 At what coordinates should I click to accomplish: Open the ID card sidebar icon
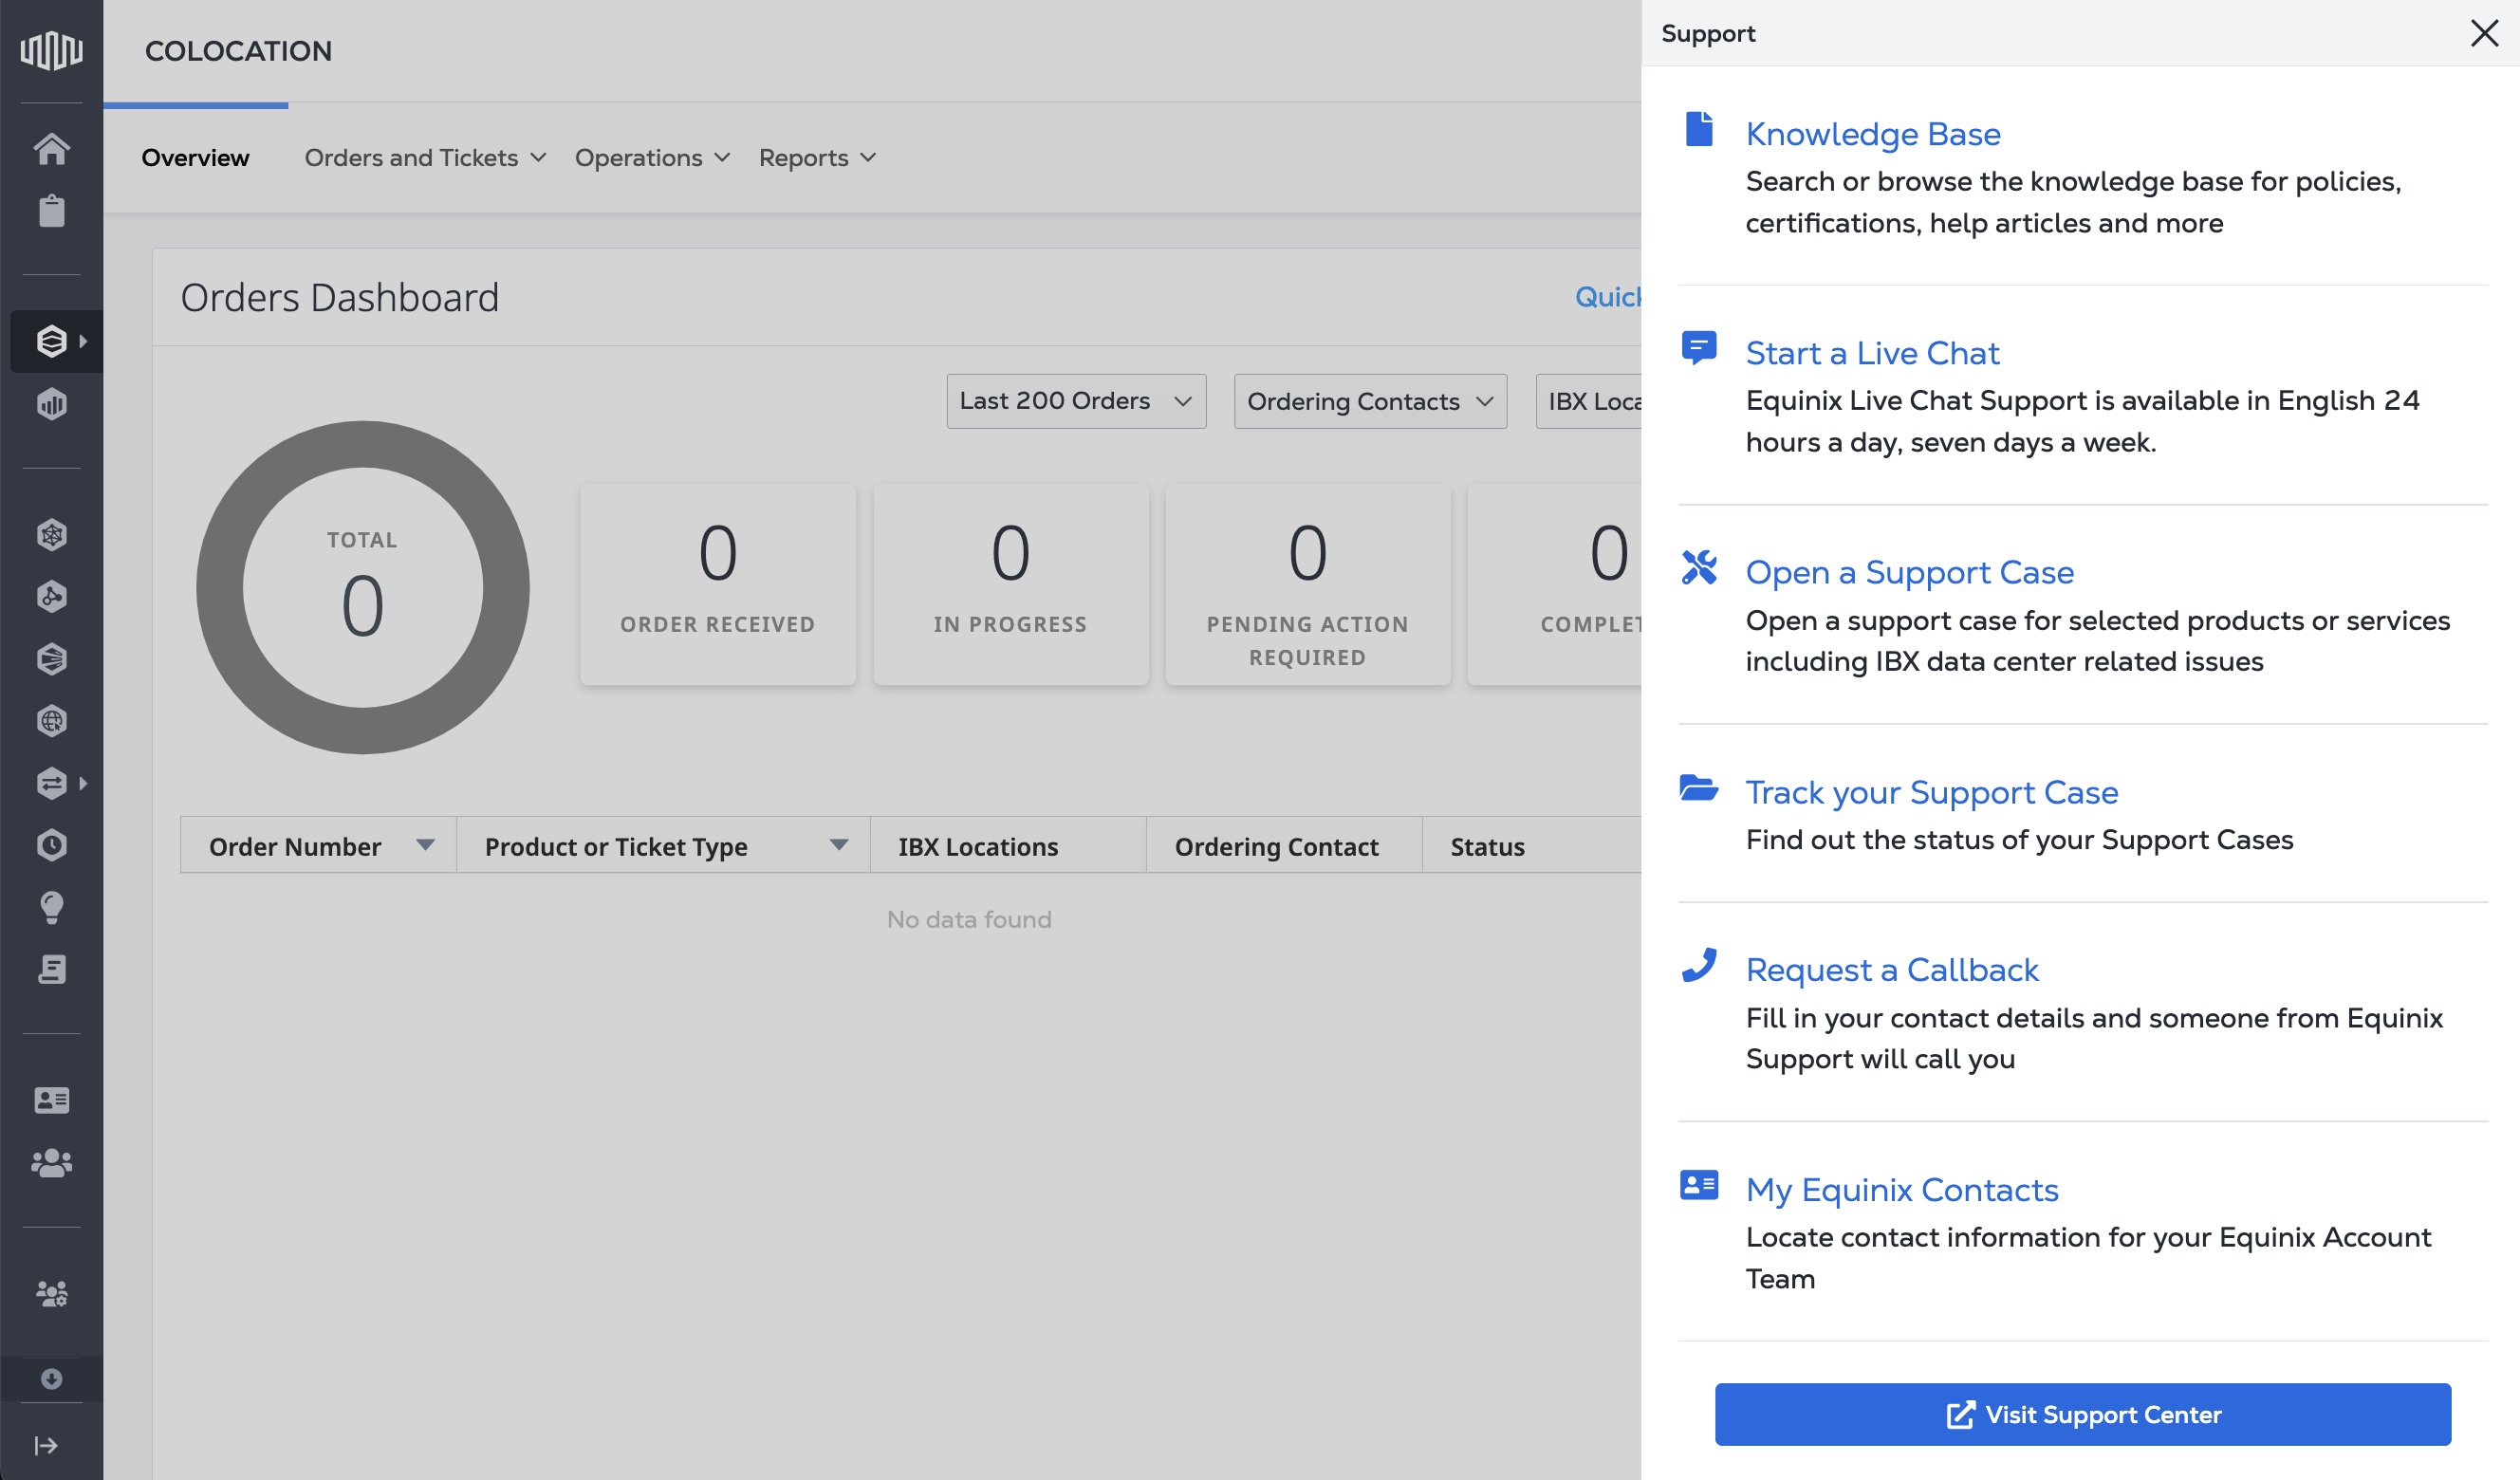[51, 1100]
